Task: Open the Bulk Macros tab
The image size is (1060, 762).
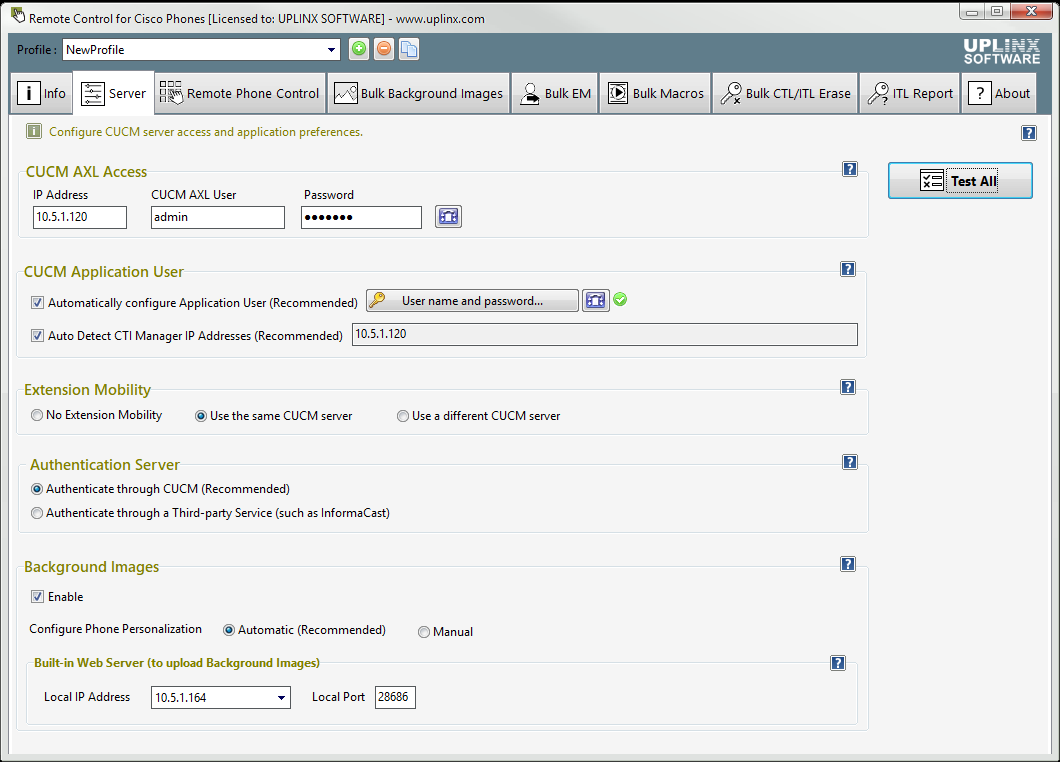Action: [655, 93]
